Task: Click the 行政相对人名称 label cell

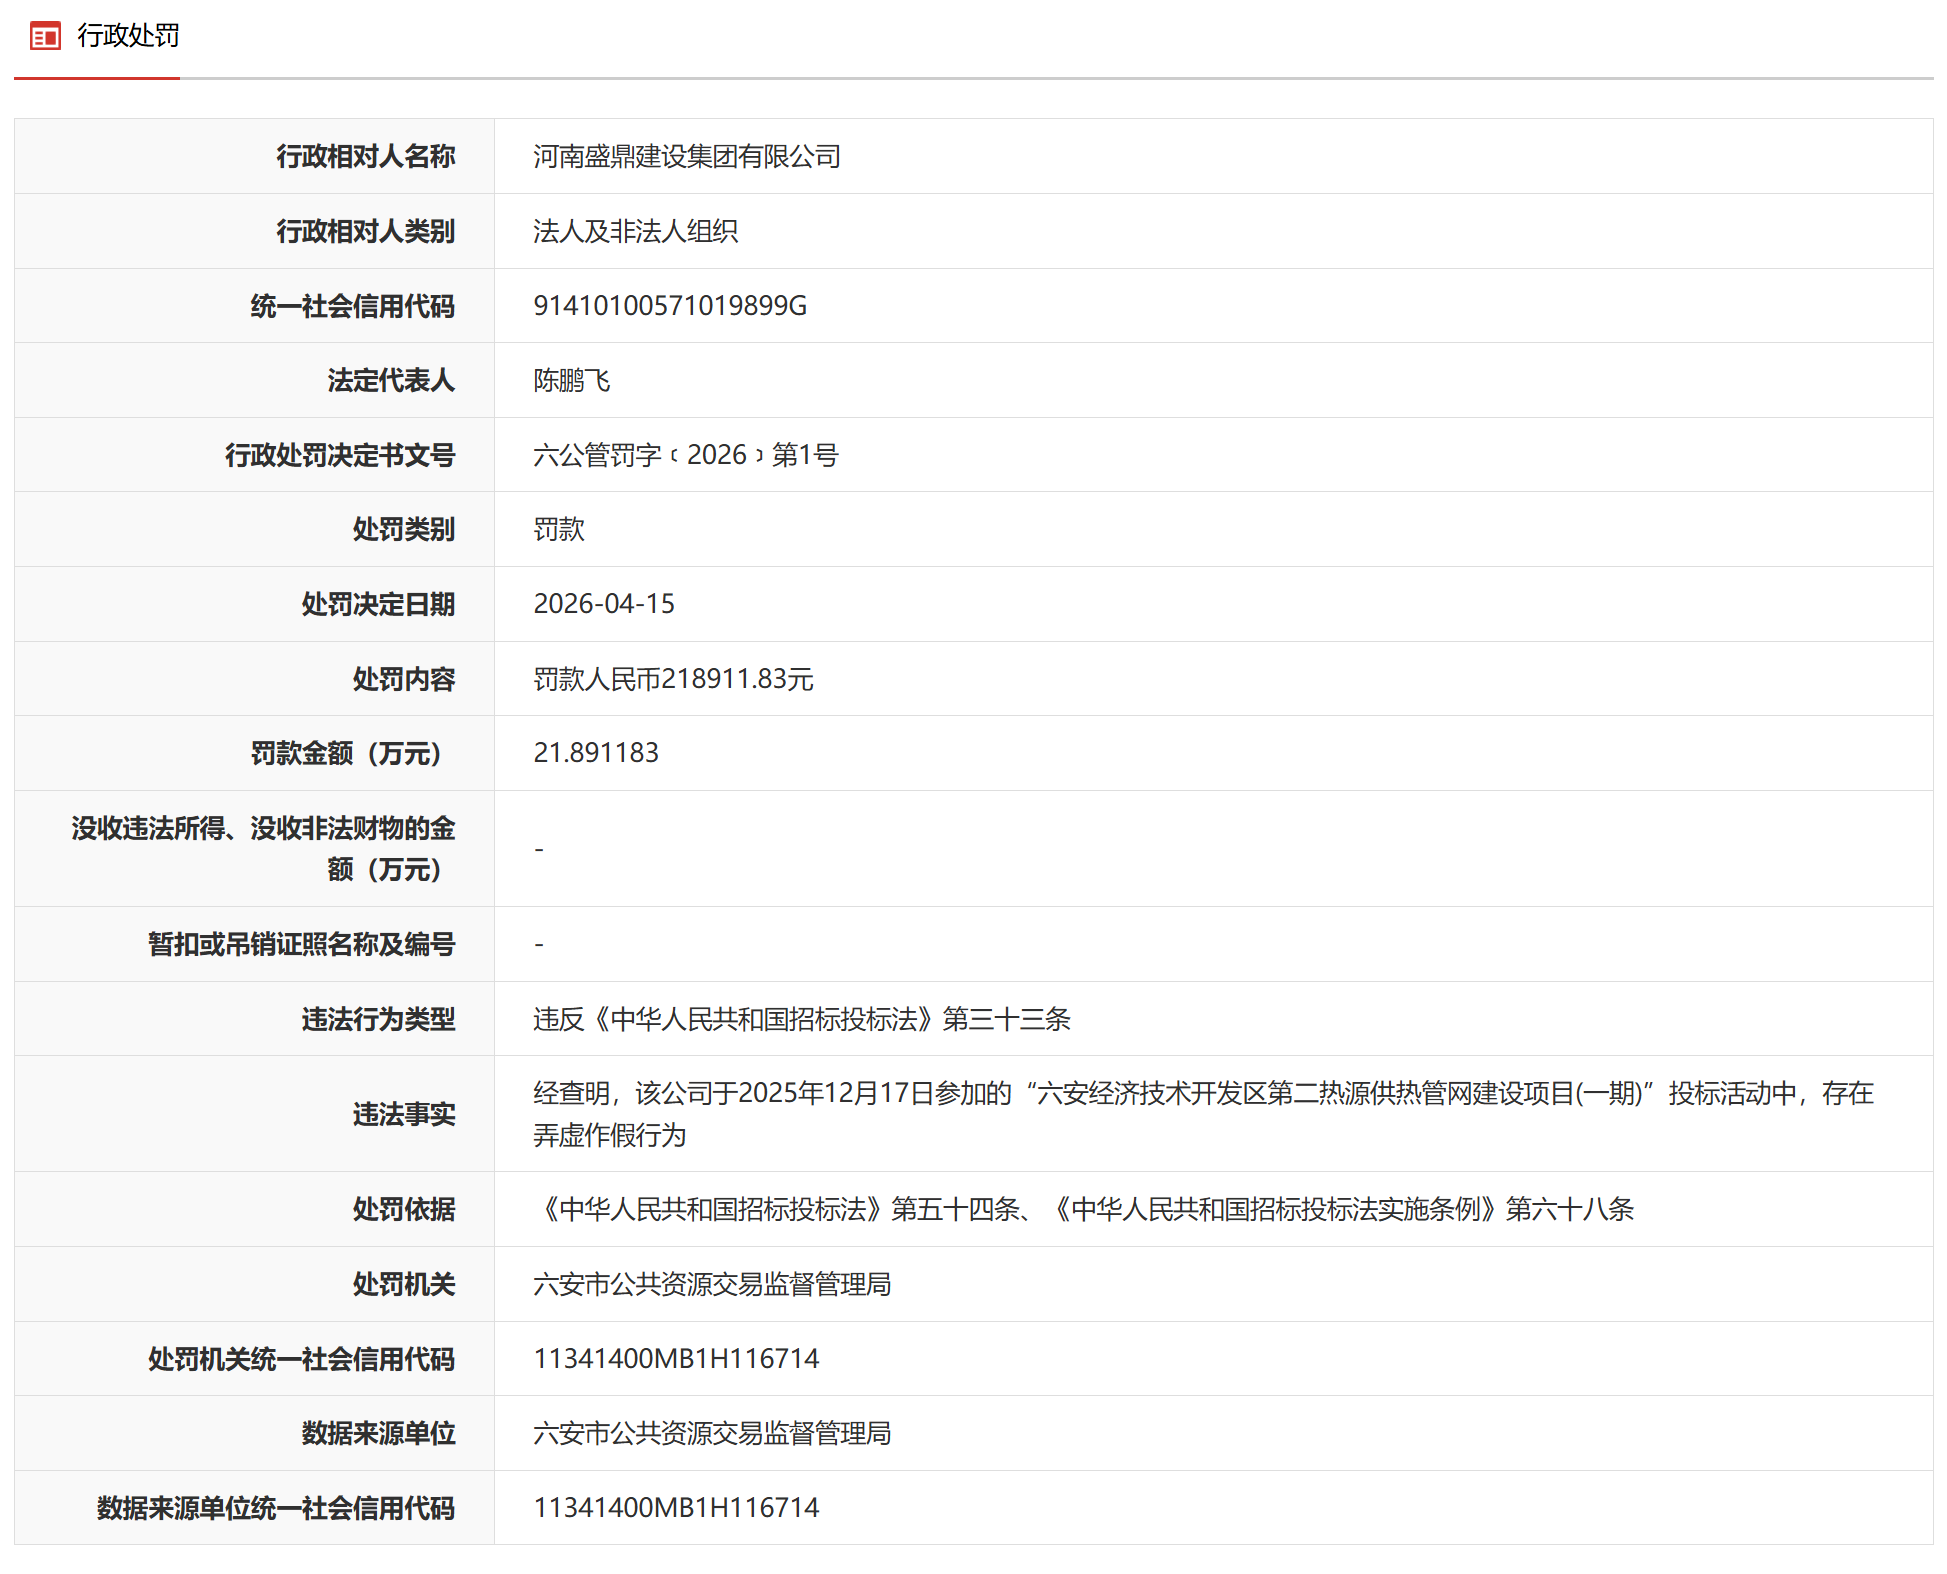Action: point(365,157)
